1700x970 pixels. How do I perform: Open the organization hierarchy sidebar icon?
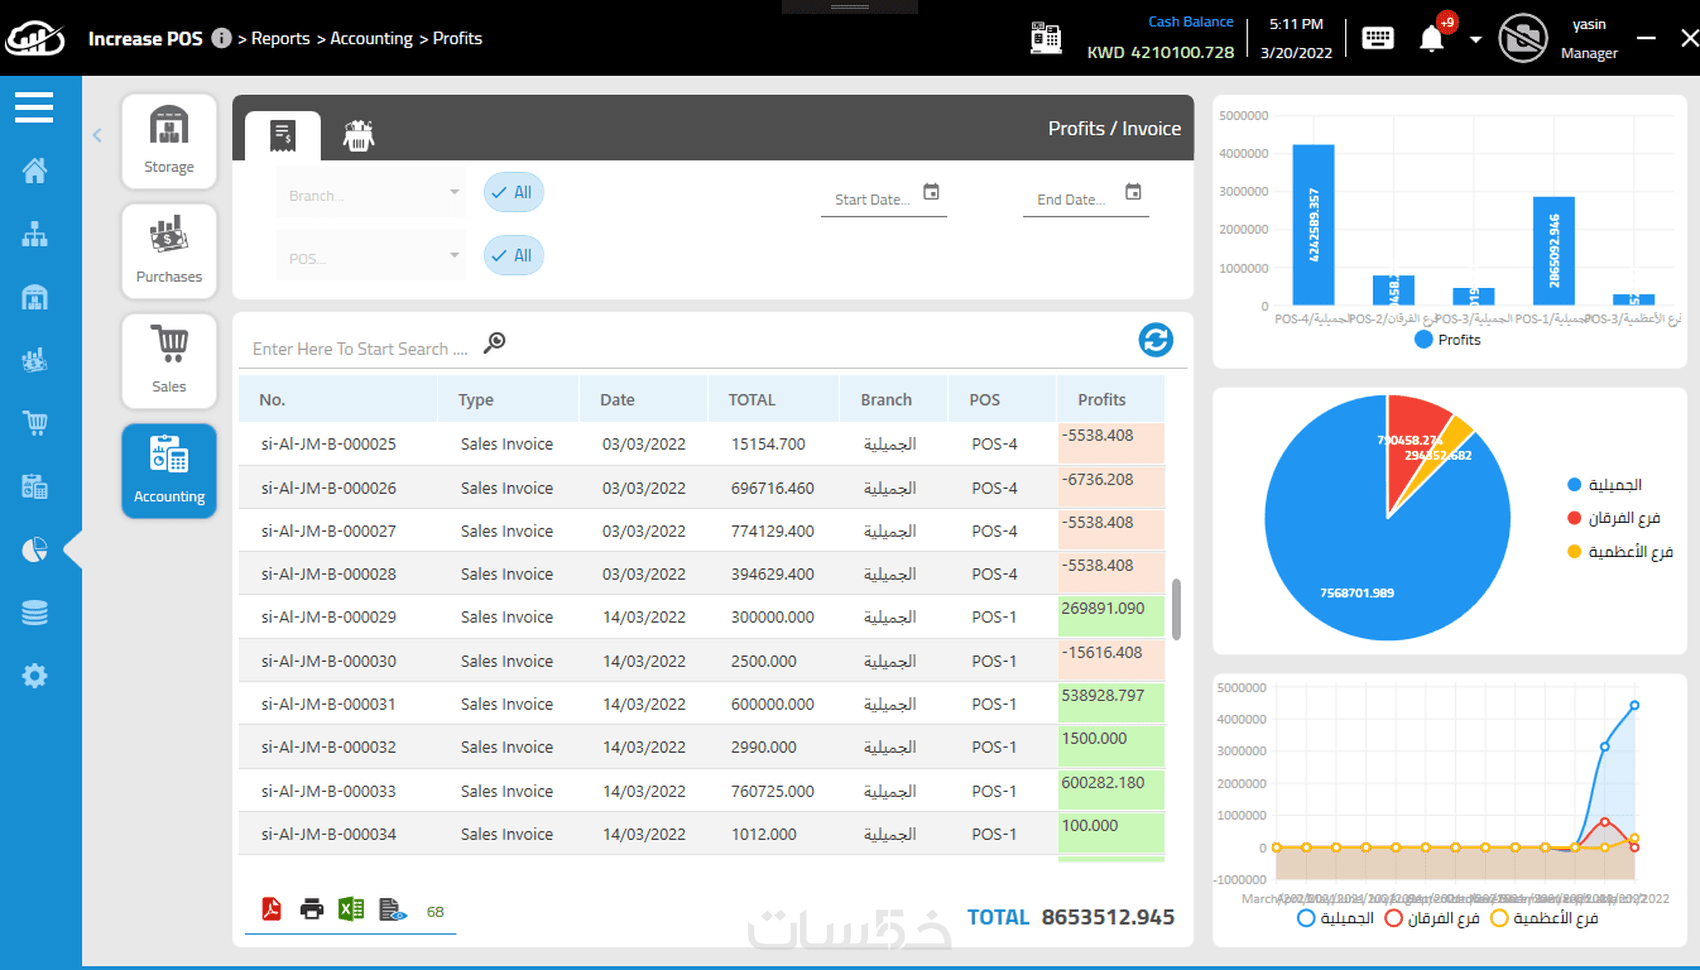(x=35, y=234)
